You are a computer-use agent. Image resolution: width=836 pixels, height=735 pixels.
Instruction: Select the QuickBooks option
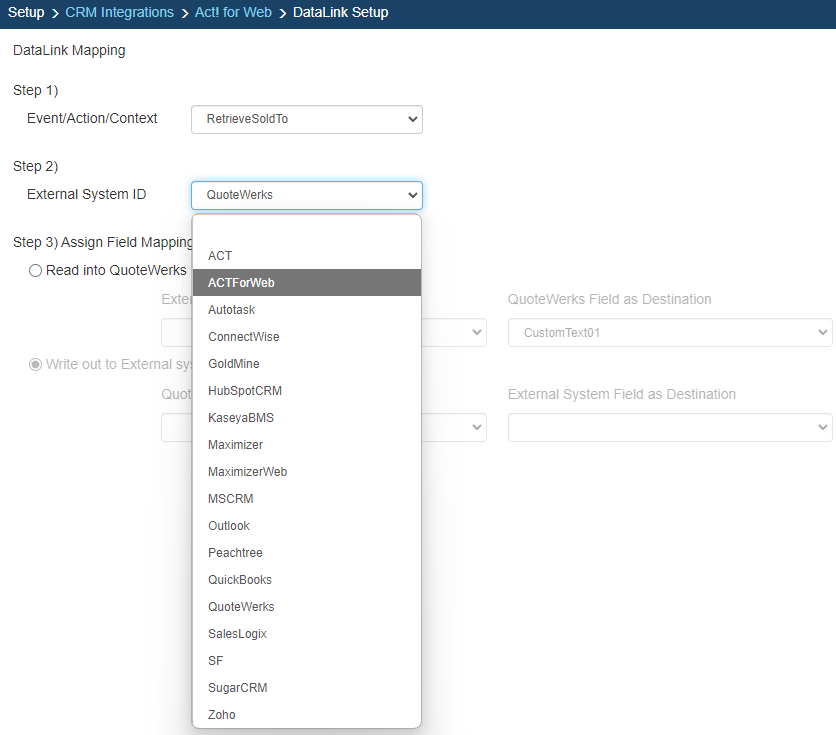click(239, 580)
